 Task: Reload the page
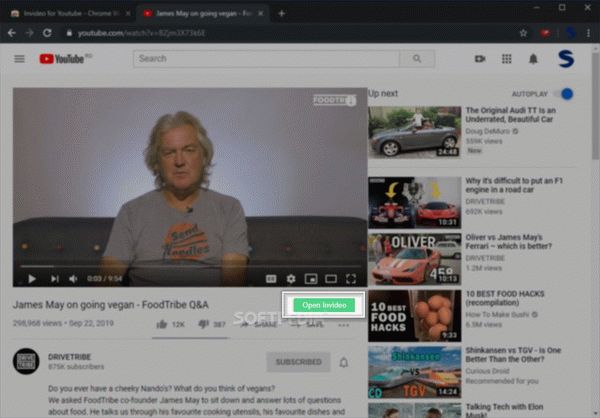click(x=47, y=33)
